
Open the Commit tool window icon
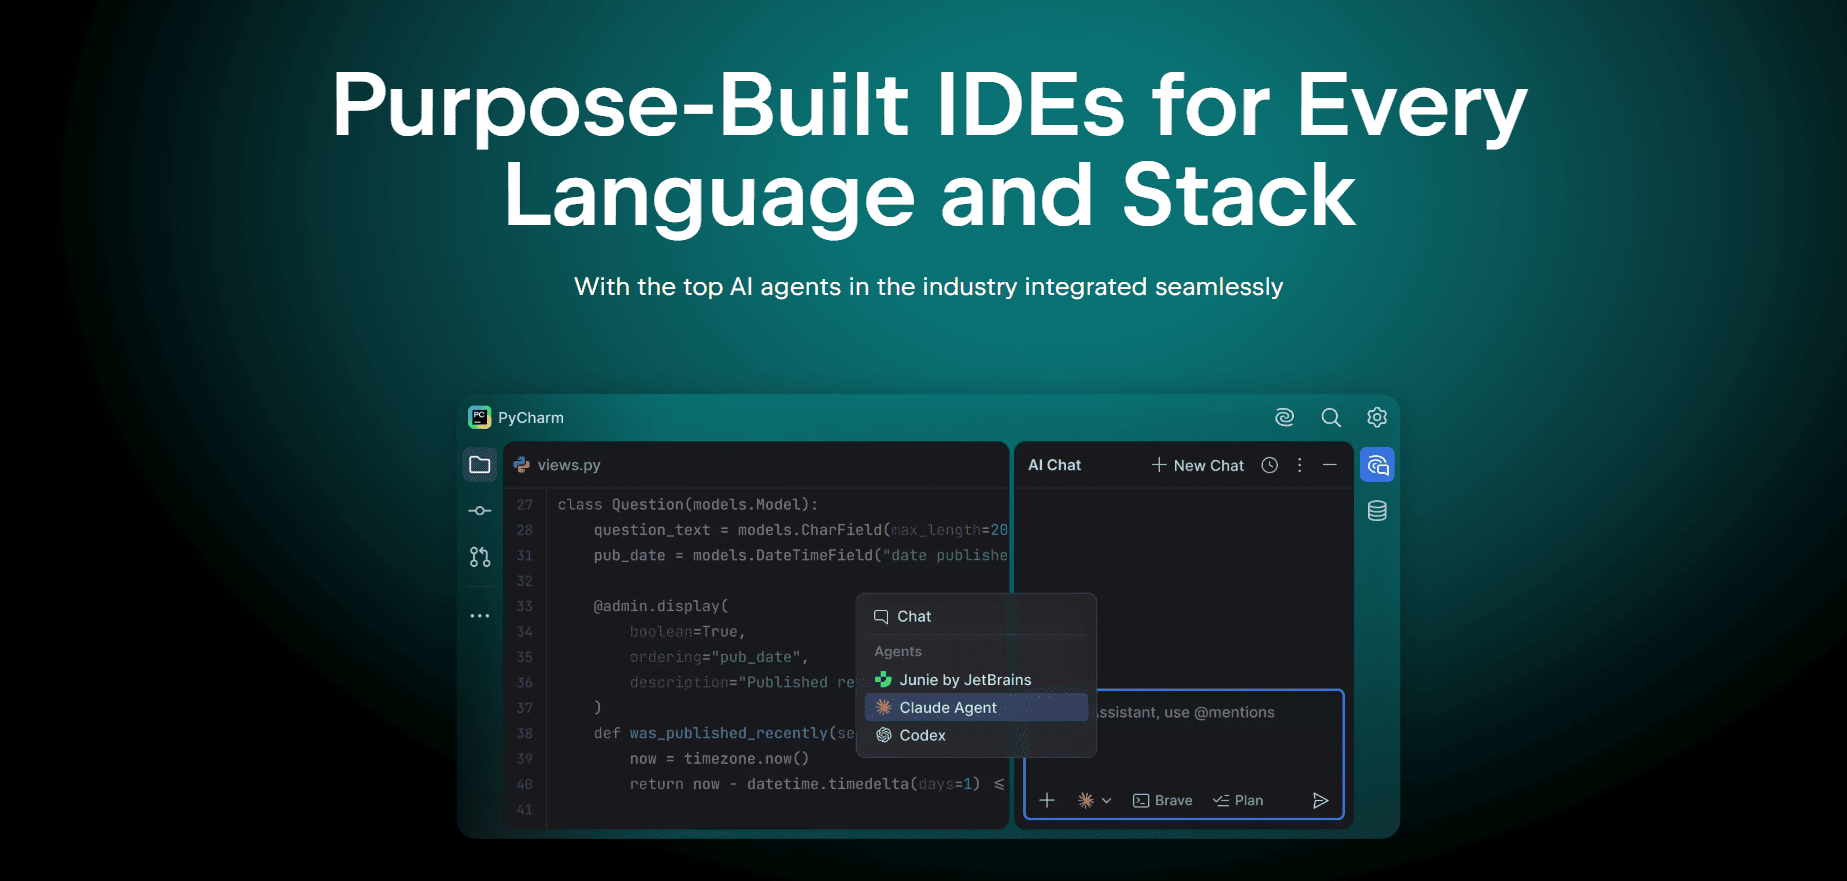point(480,511)
